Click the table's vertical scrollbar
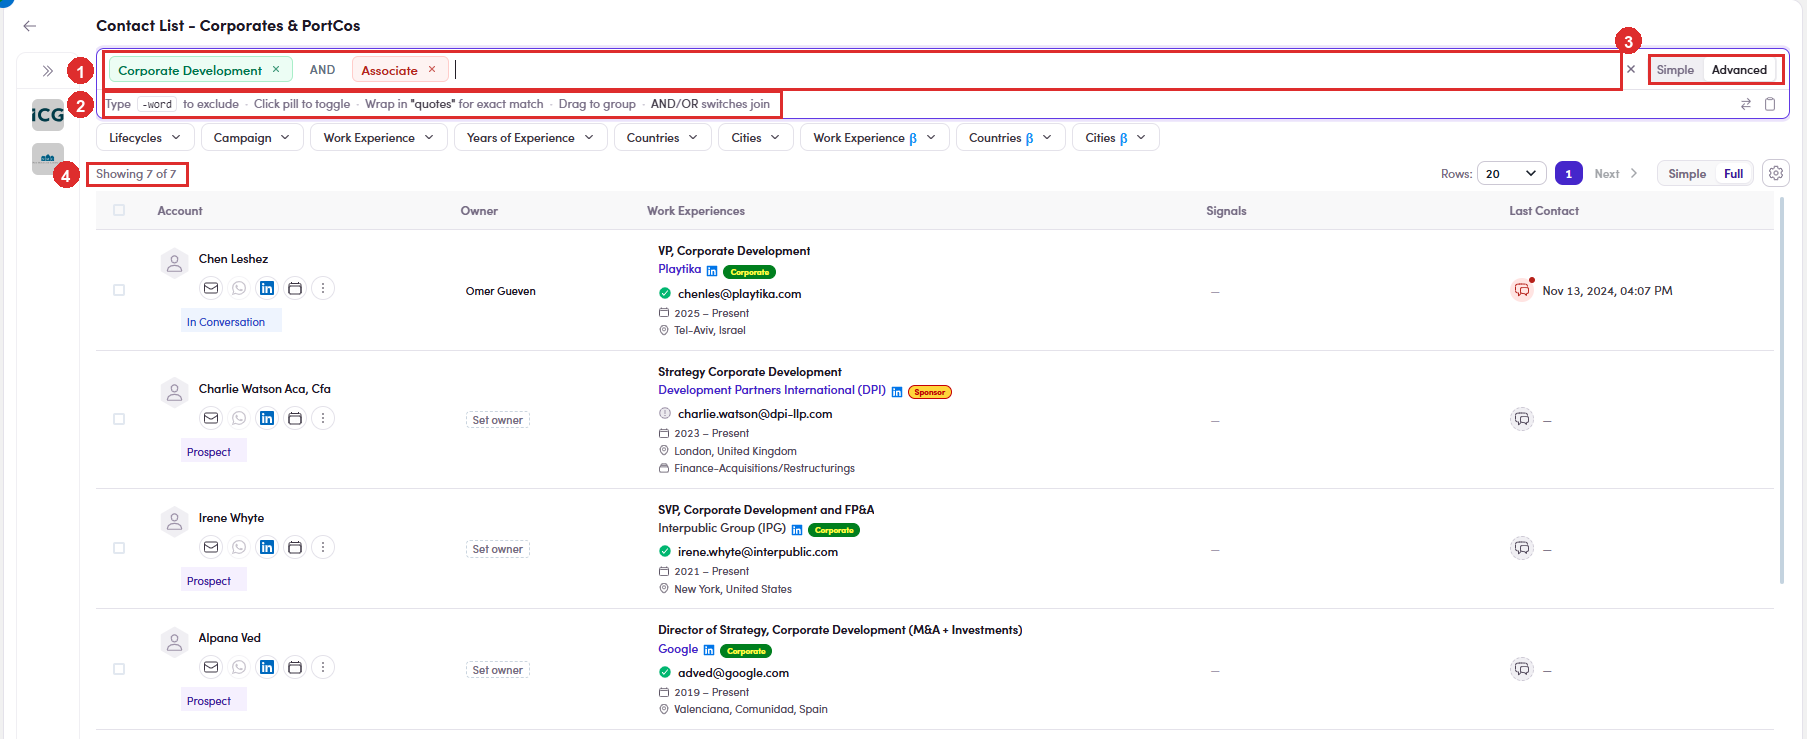 pos(1781,390)
